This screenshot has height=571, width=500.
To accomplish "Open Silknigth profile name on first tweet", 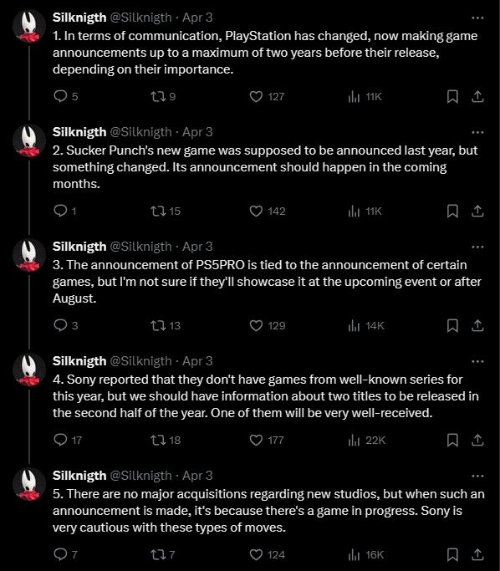I will click(x=79, y=17).
